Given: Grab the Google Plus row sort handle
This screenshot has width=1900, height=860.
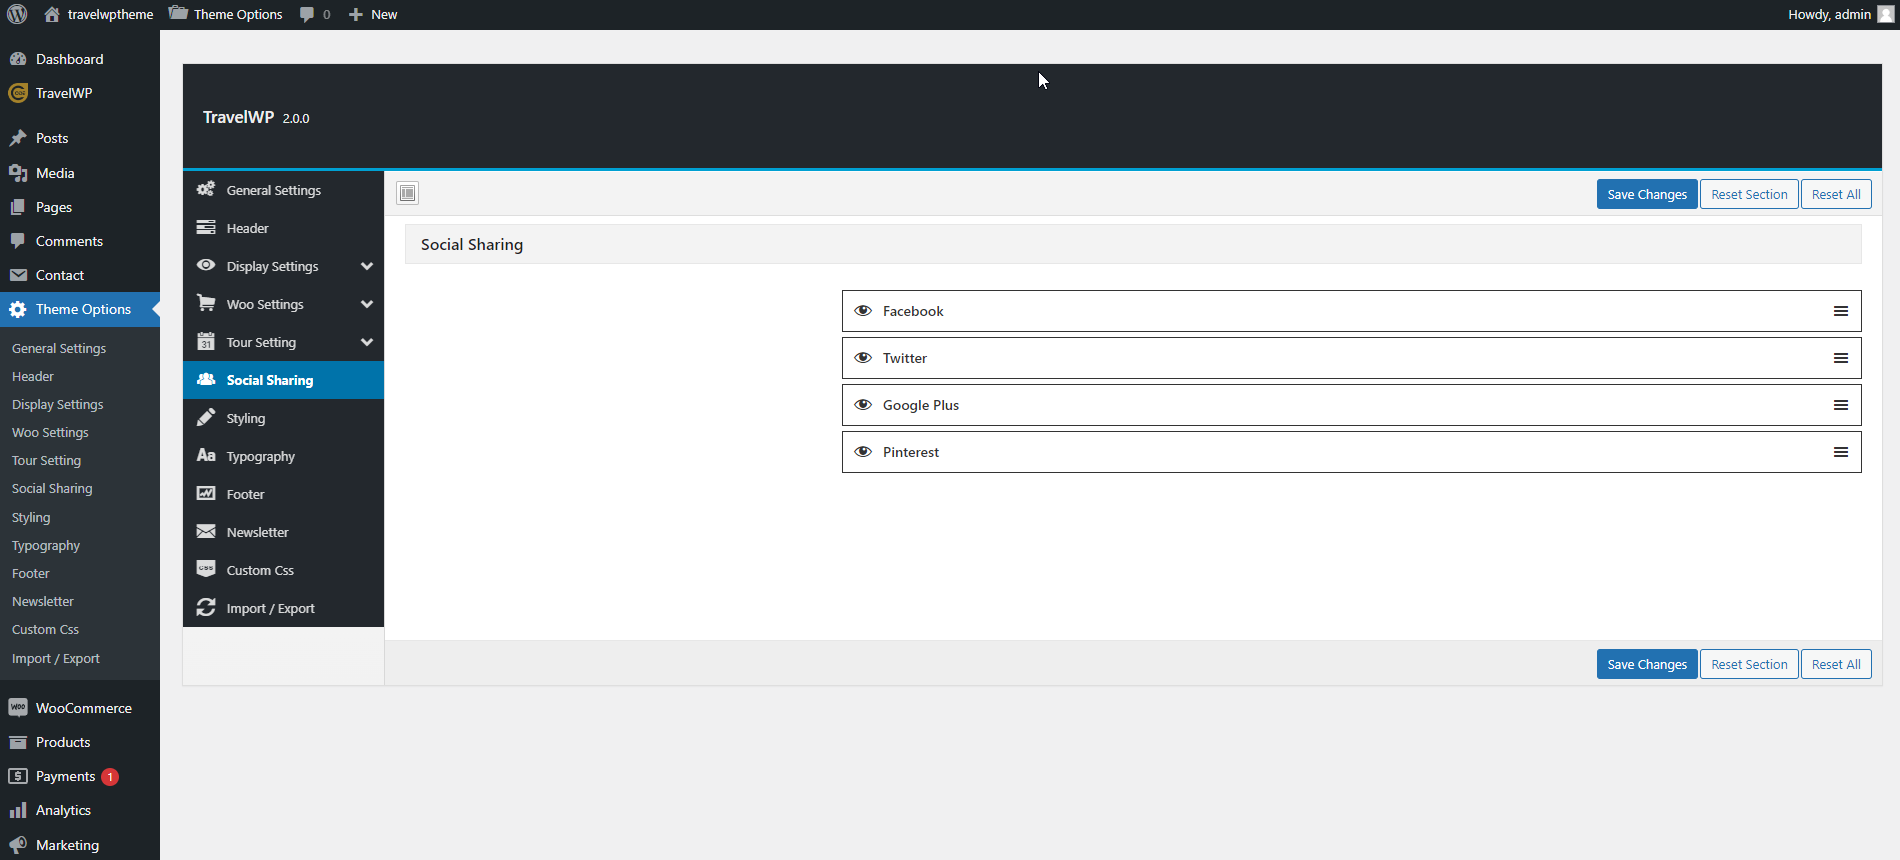Looking at the screenshot, I should [1841, 405].
